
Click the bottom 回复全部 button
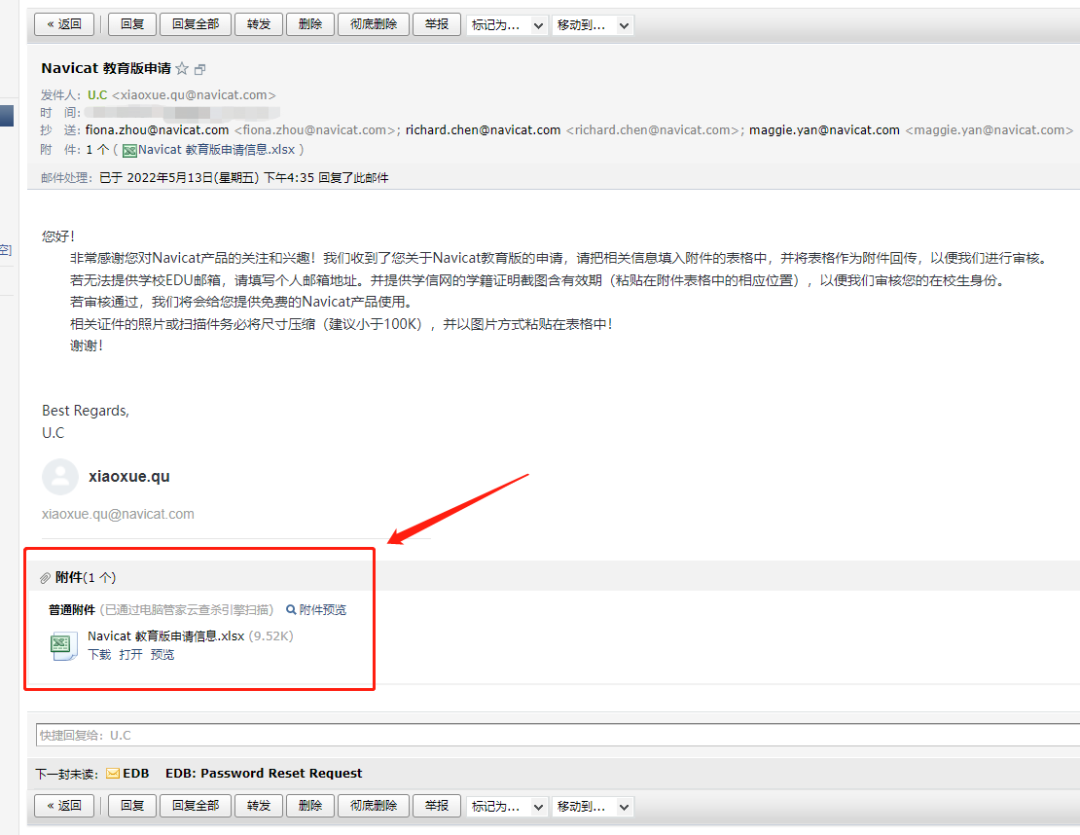[196, 805]
